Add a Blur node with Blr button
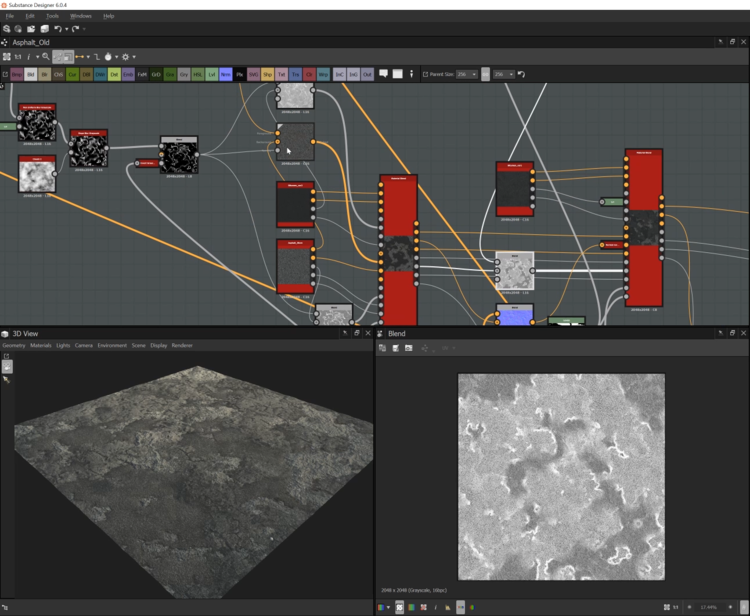Viewport: 750px width, 616px height. [x=44, y=75]
